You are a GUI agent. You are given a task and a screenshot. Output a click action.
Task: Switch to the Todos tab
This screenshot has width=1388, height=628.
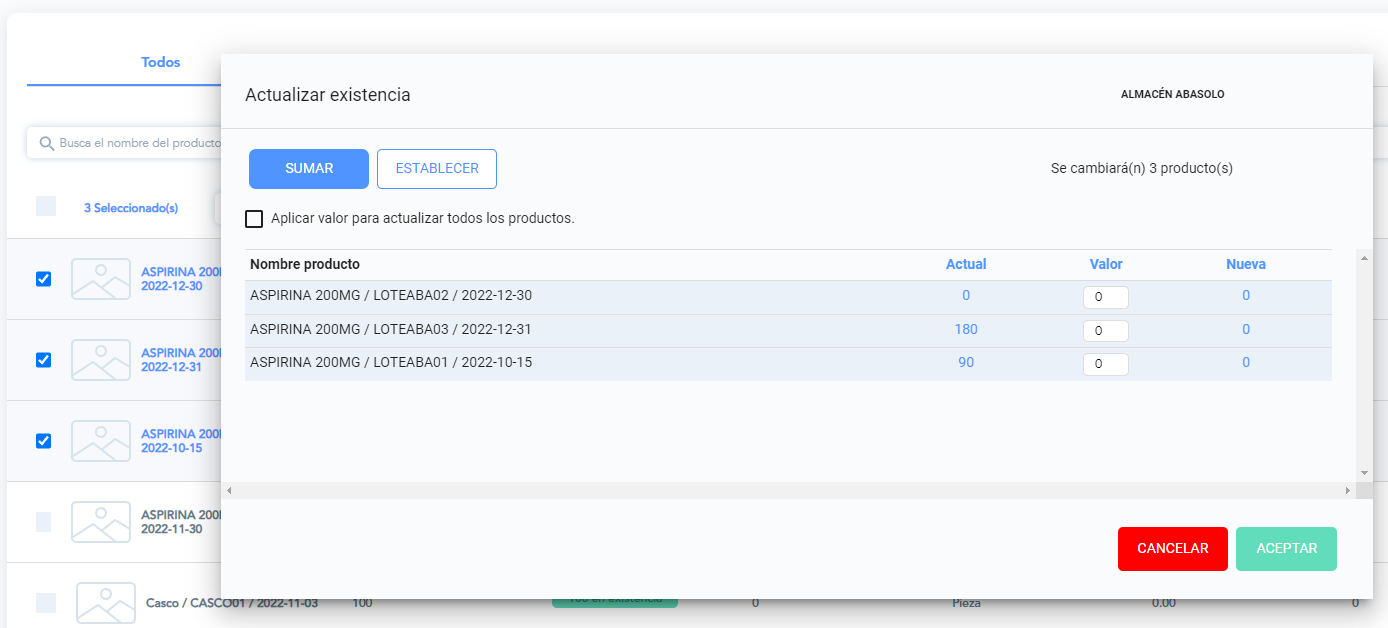[x=161, y=62]
